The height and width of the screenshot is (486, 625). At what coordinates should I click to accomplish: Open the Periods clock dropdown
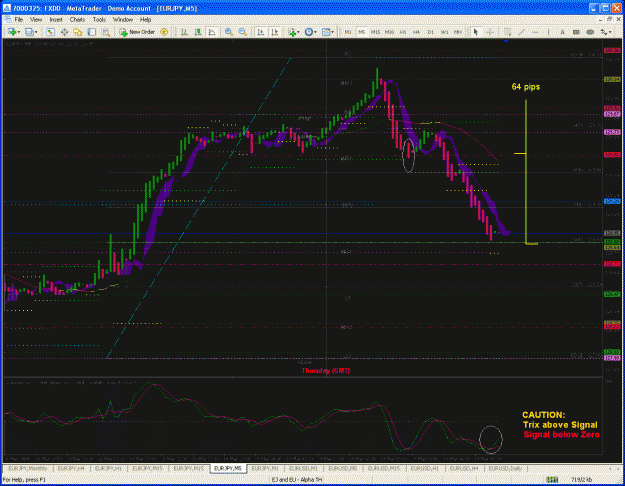pos(311,32)
